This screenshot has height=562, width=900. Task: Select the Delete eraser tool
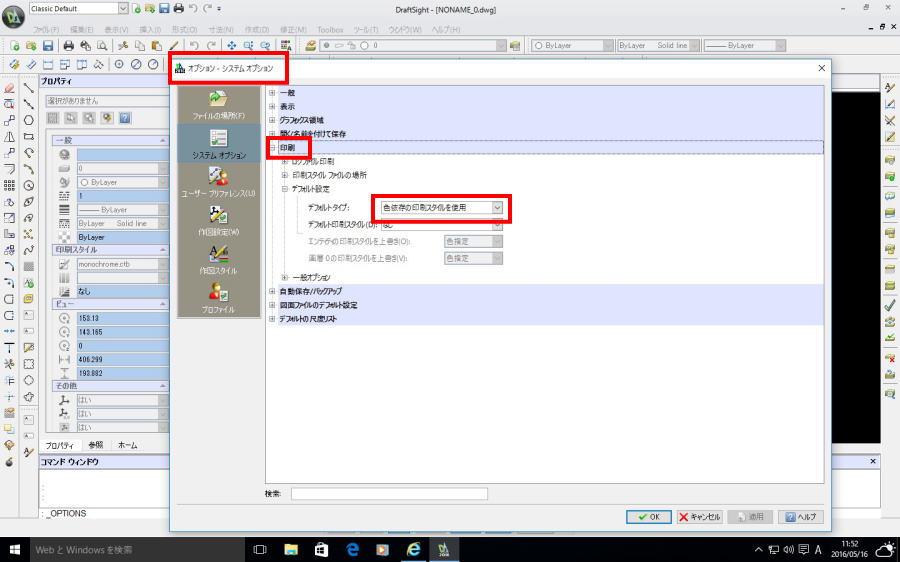(9, 88)
